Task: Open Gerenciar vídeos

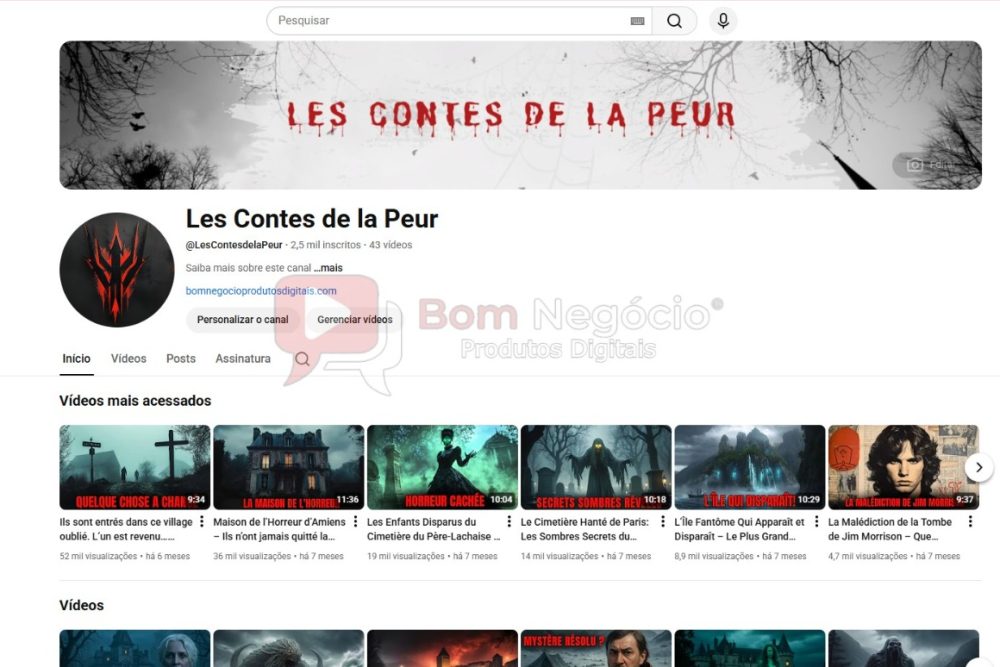Action: [x=355, y=320]
